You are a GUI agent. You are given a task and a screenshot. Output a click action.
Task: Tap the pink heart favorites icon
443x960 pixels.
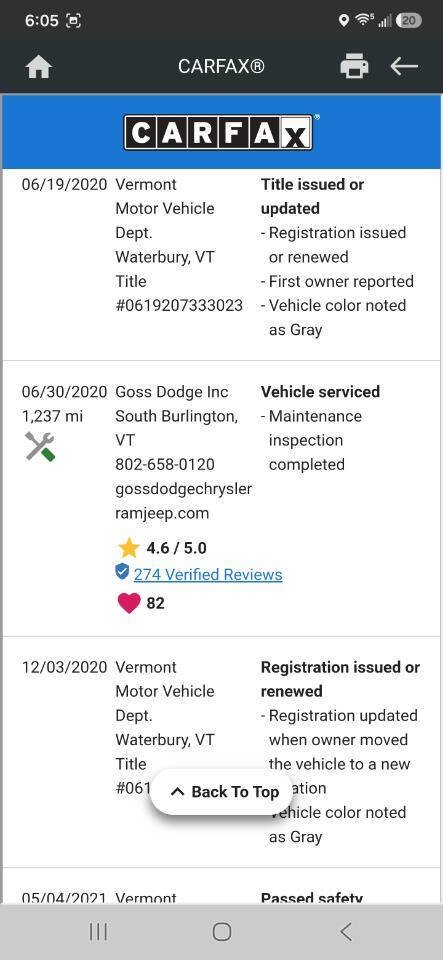coord(128,603)
